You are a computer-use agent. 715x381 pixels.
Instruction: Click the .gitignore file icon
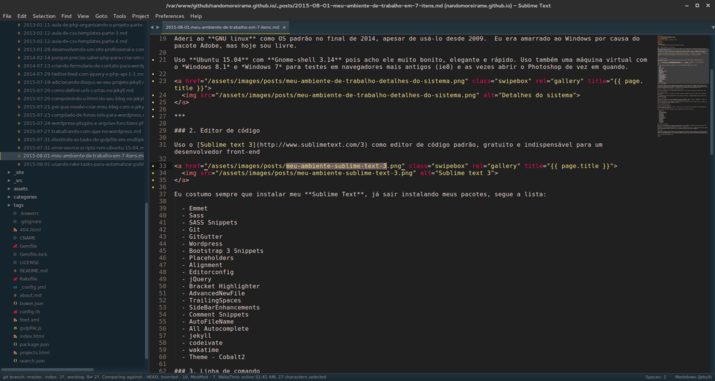point(16,221)
